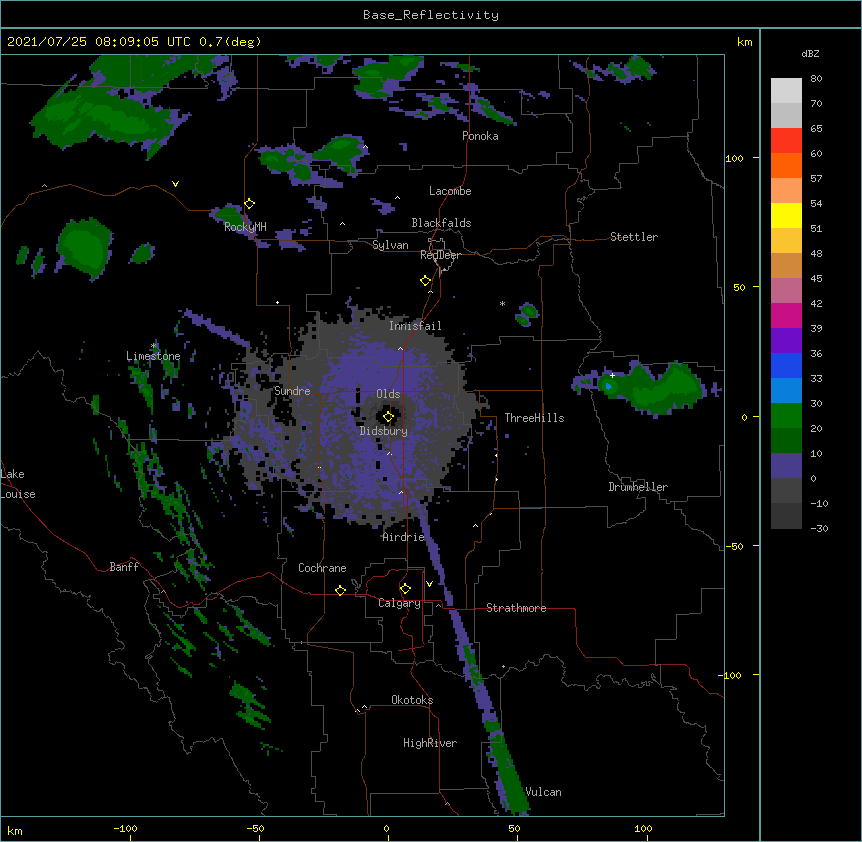Viewport: 862px width, 842px height.
Task: Pick the blue 33-36 dBZ legend color
Action: [786, 365]
